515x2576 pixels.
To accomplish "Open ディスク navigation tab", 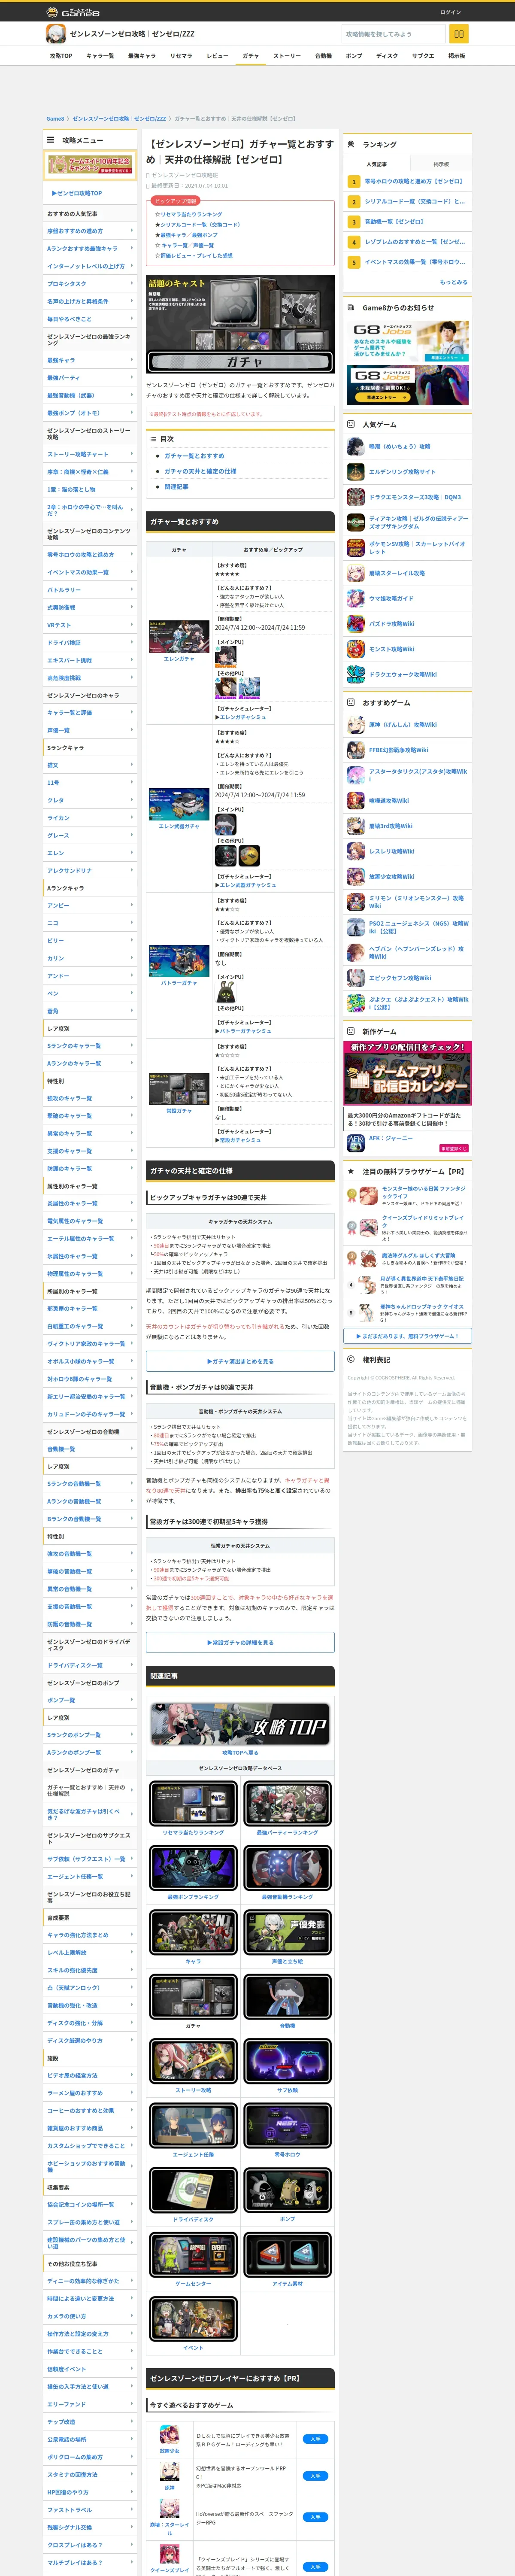I will coord(387,56).
